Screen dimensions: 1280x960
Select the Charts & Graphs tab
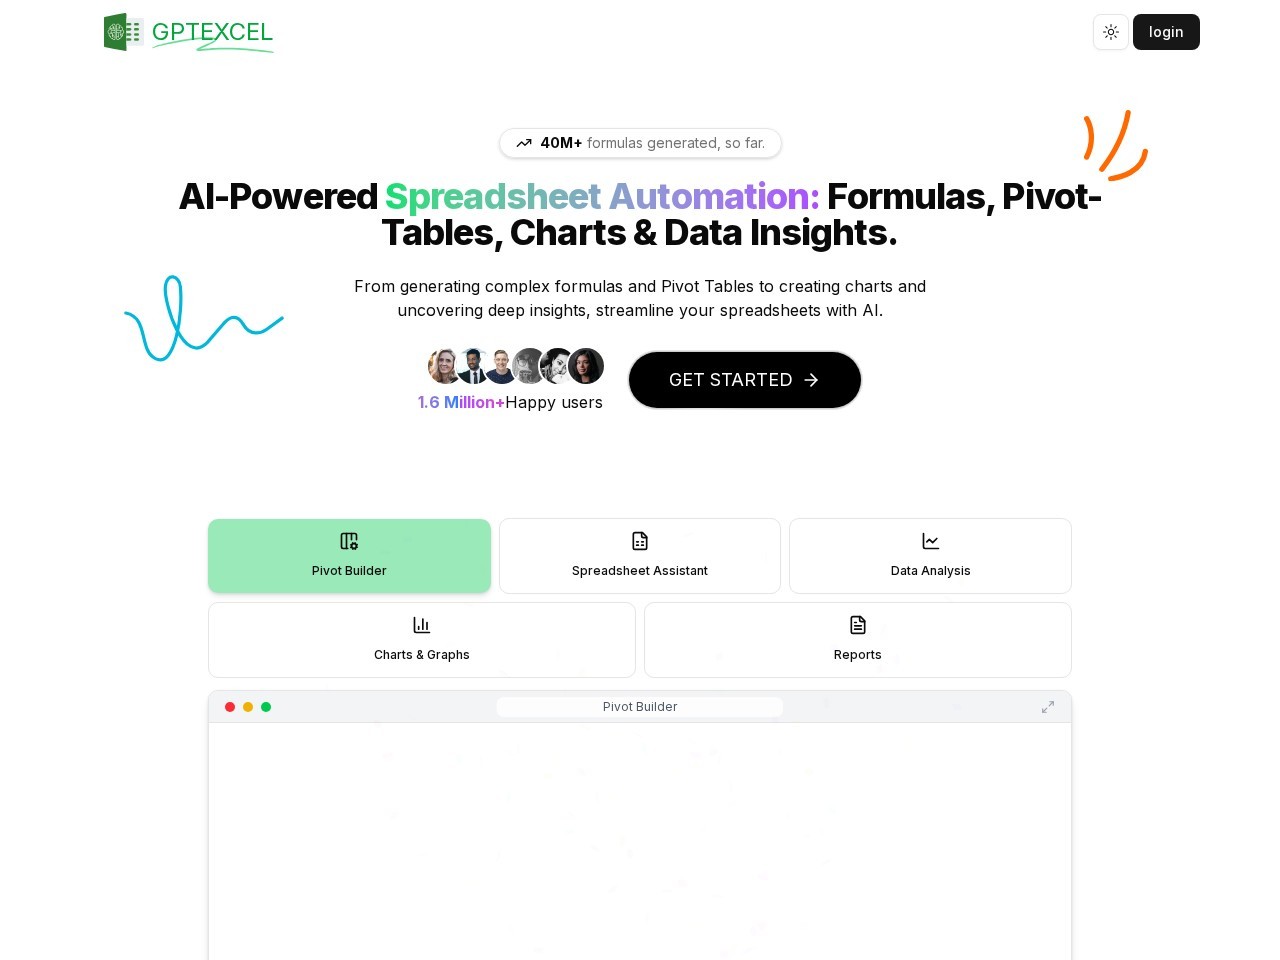tap(422, 640)
